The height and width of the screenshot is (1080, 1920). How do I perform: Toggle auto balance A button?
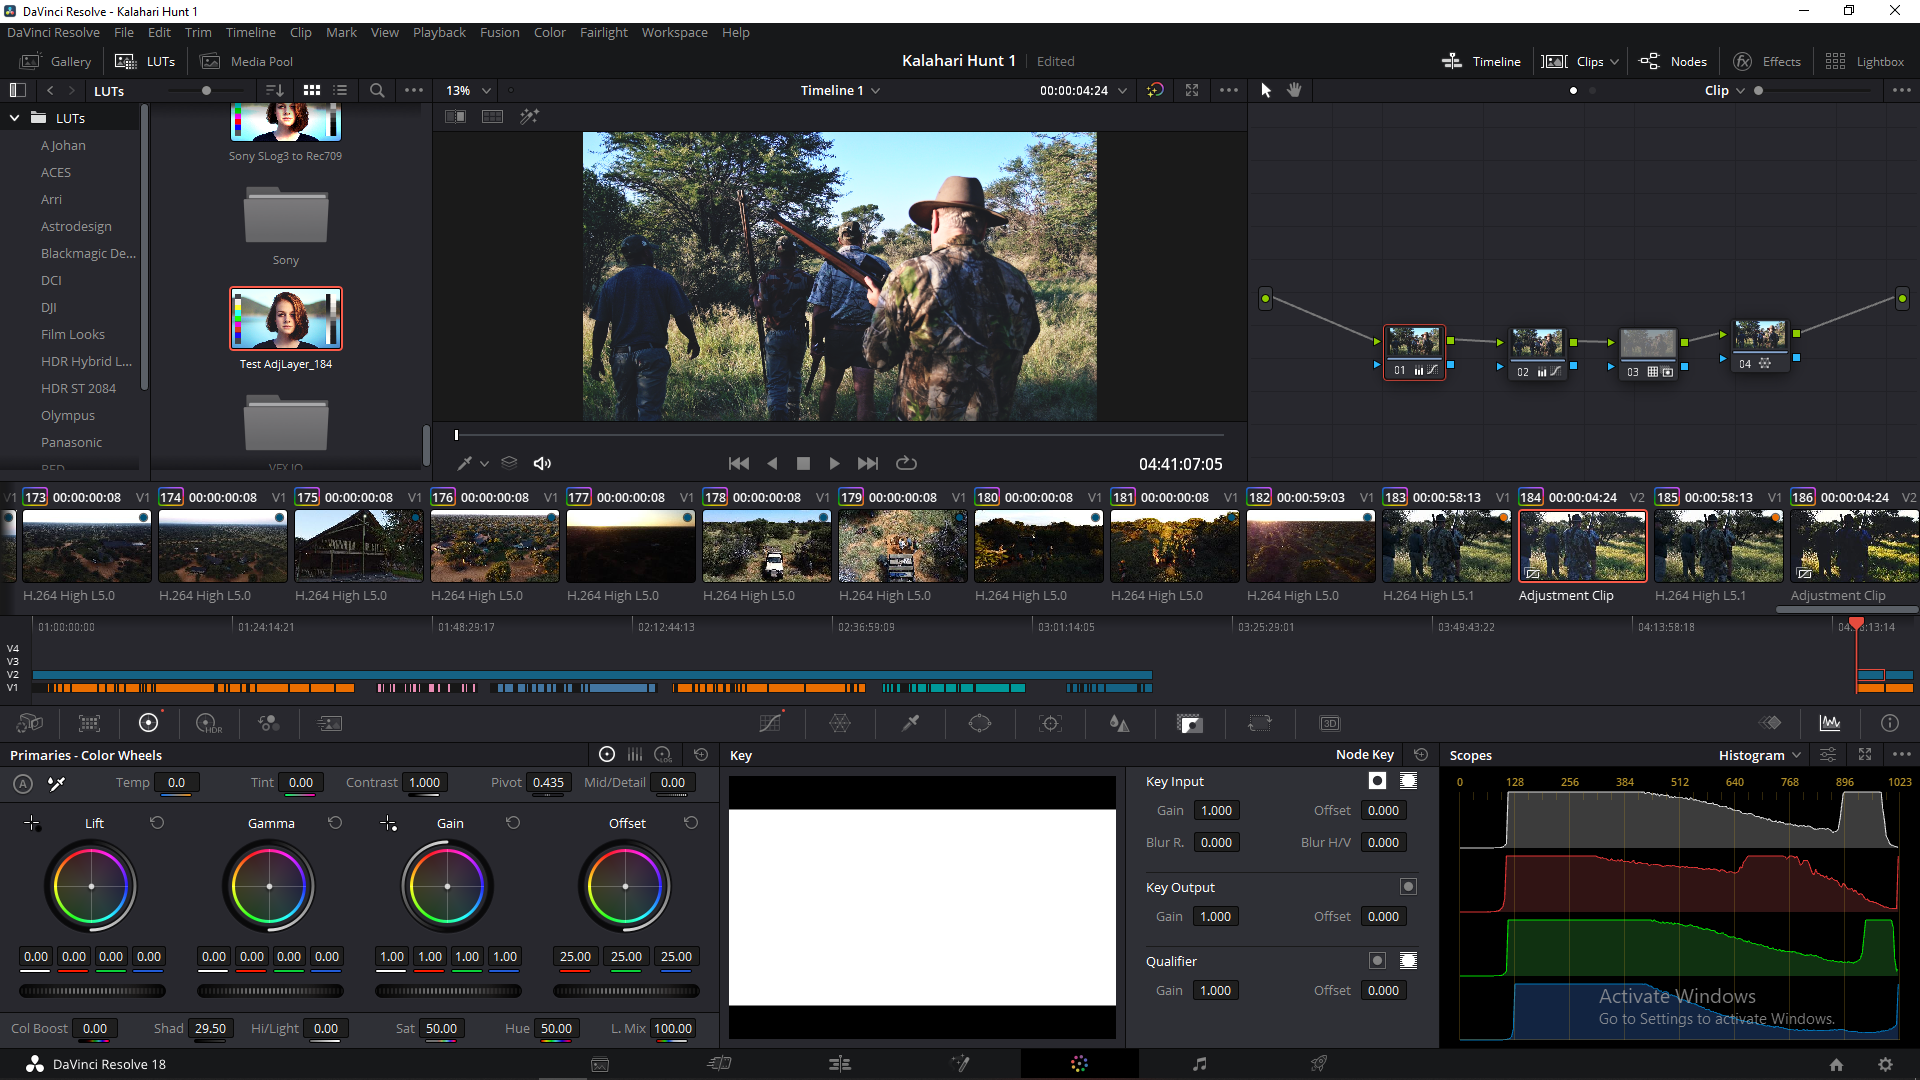point(23,784)
